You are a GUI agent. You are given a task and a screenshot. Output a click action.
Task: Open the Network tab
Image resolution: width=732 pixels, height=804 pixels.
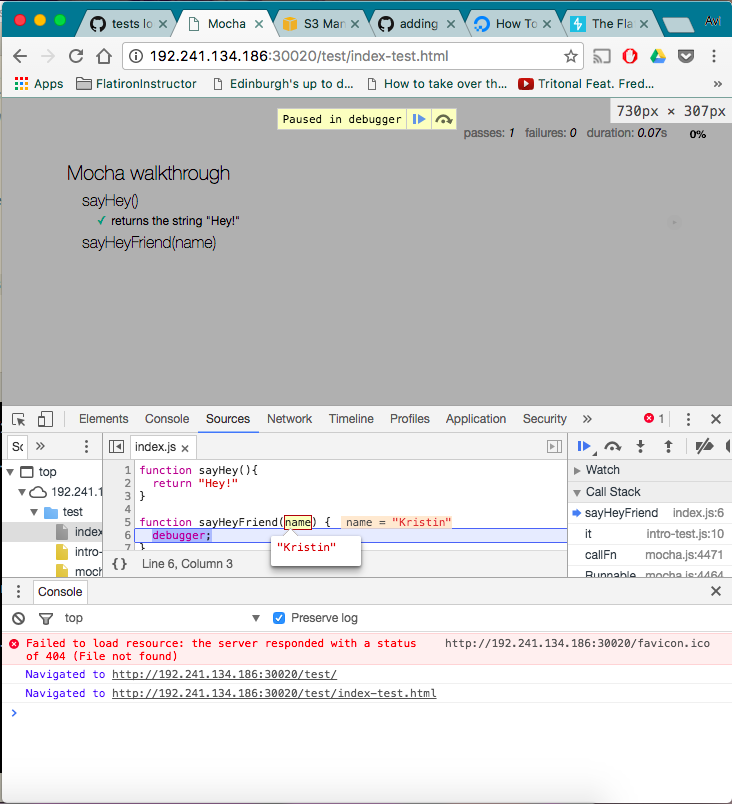[x=290, y=419]
